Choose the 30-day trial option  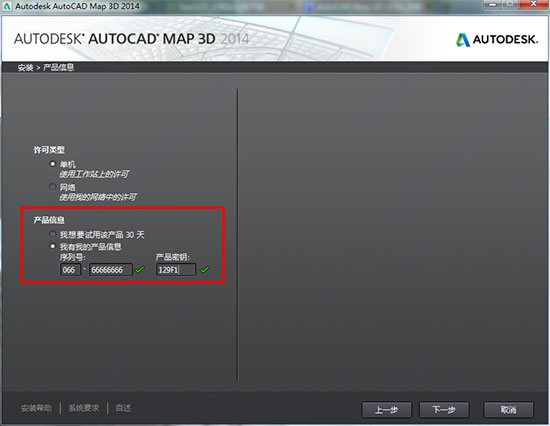[x=53, y=234]
